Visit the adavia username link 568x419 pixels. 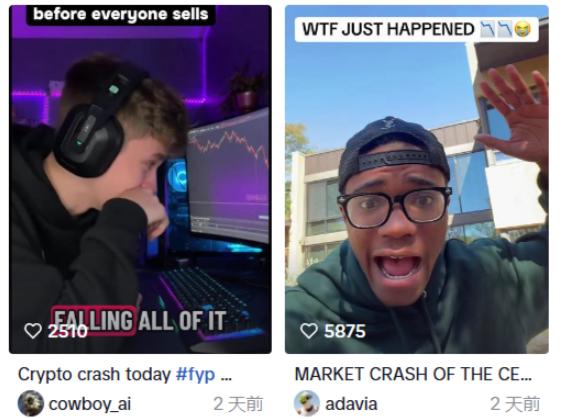tap(351, 404)
